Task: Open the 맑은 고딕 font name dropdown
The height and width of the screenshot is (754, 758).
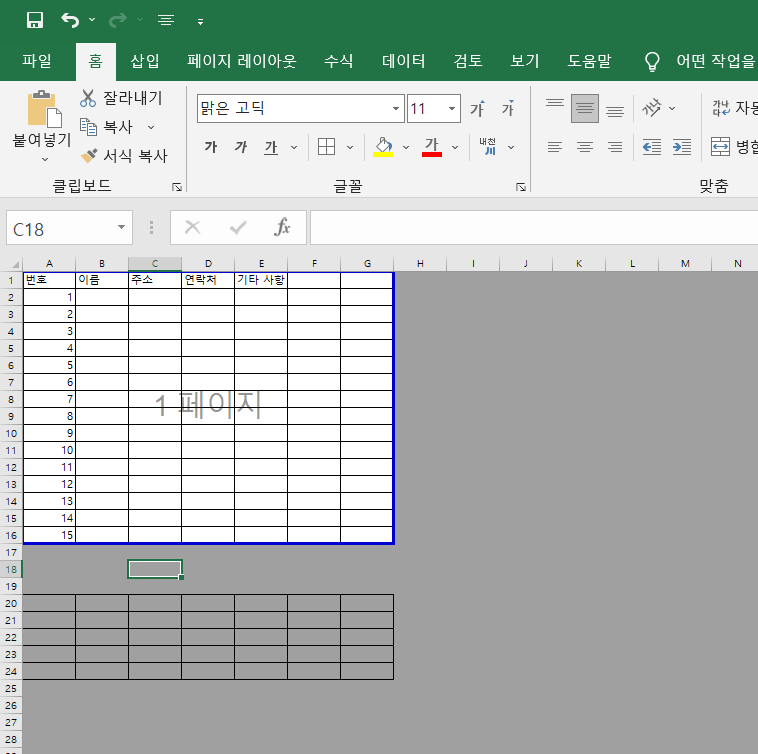Action: pos(396,108)
